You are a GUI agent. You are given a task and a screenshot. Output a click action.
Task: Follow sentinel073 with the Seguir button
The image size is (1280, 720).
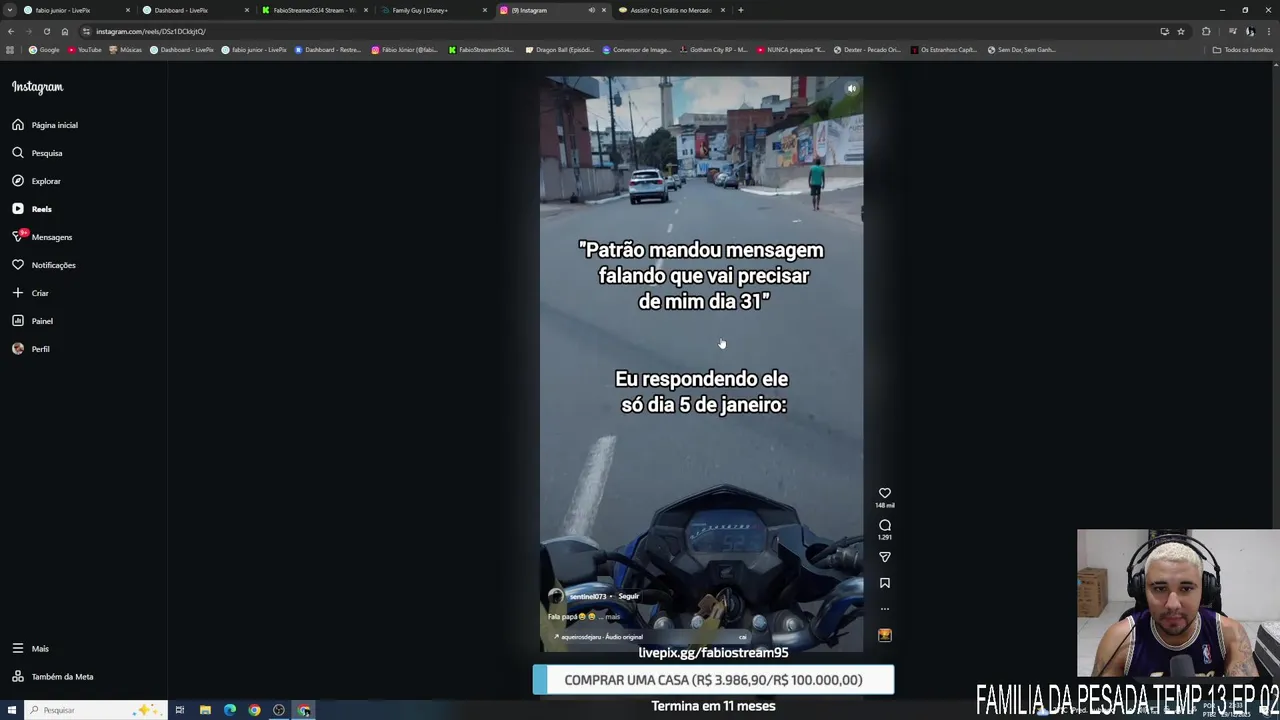628,596
